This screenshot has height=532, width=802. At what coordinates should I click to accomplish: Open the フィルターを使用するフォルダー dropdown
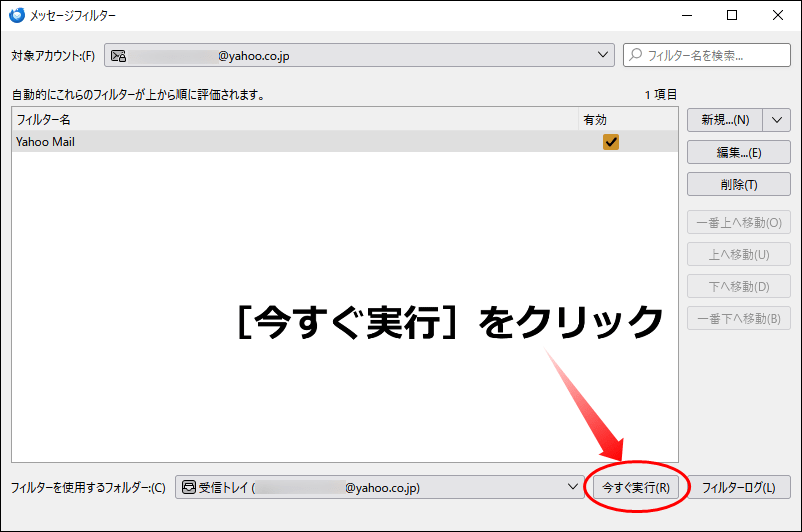click(380, 487)
